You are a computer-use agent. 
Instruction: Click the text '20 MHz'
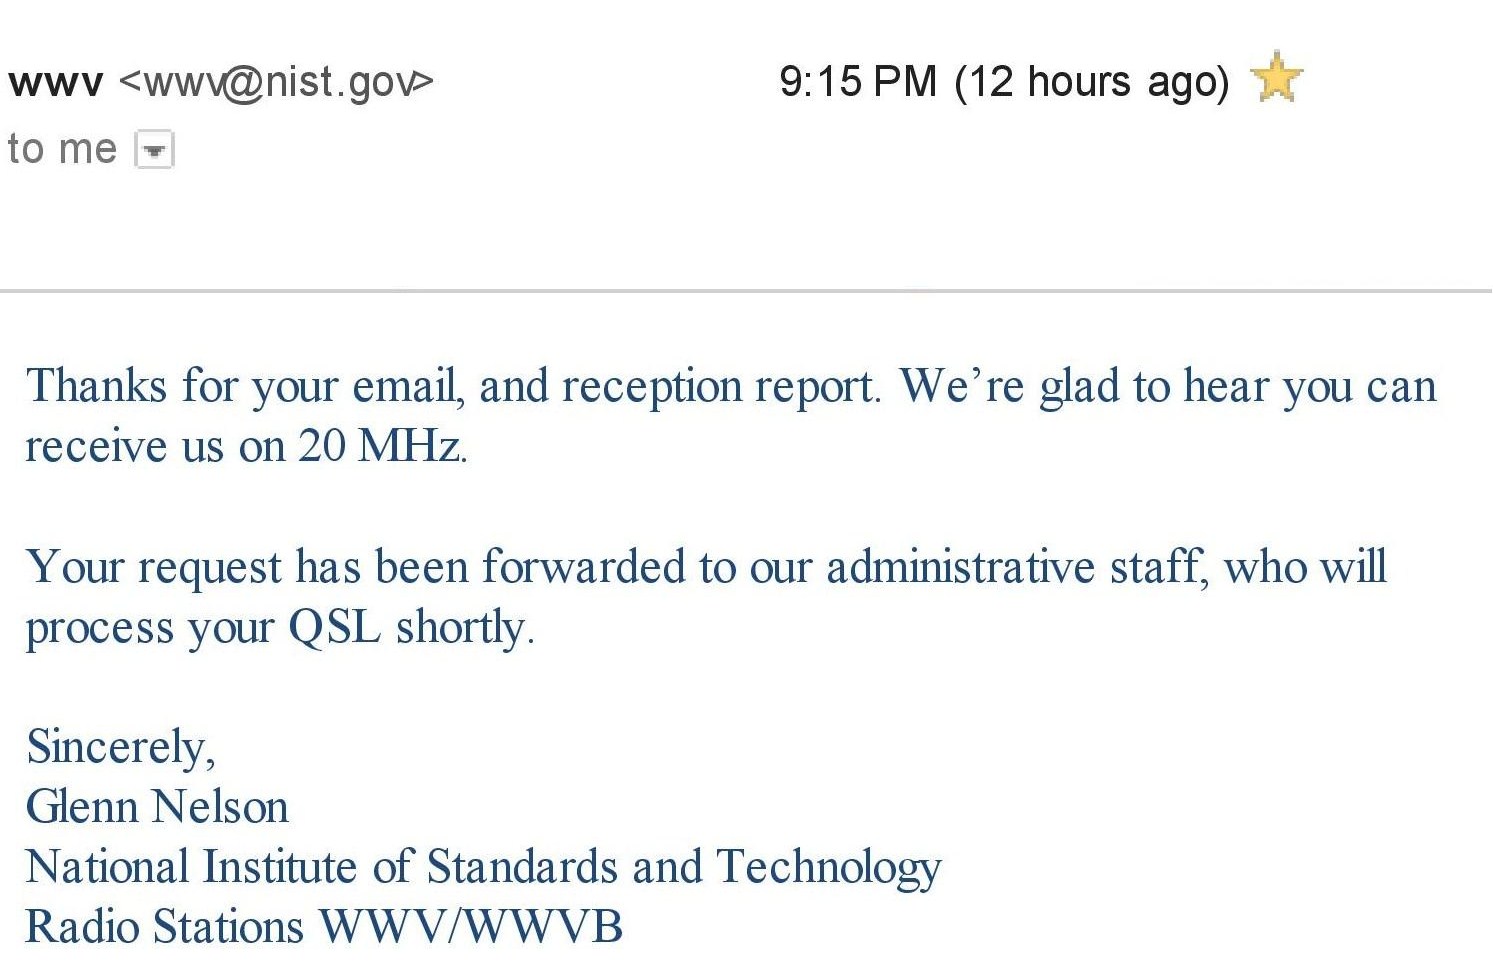(382, 446)
